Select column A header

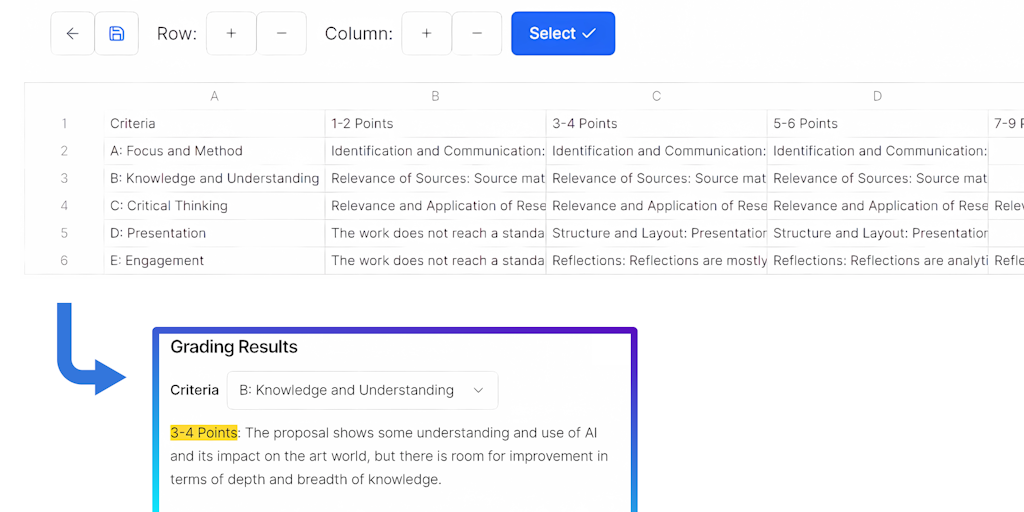[214, 97]
